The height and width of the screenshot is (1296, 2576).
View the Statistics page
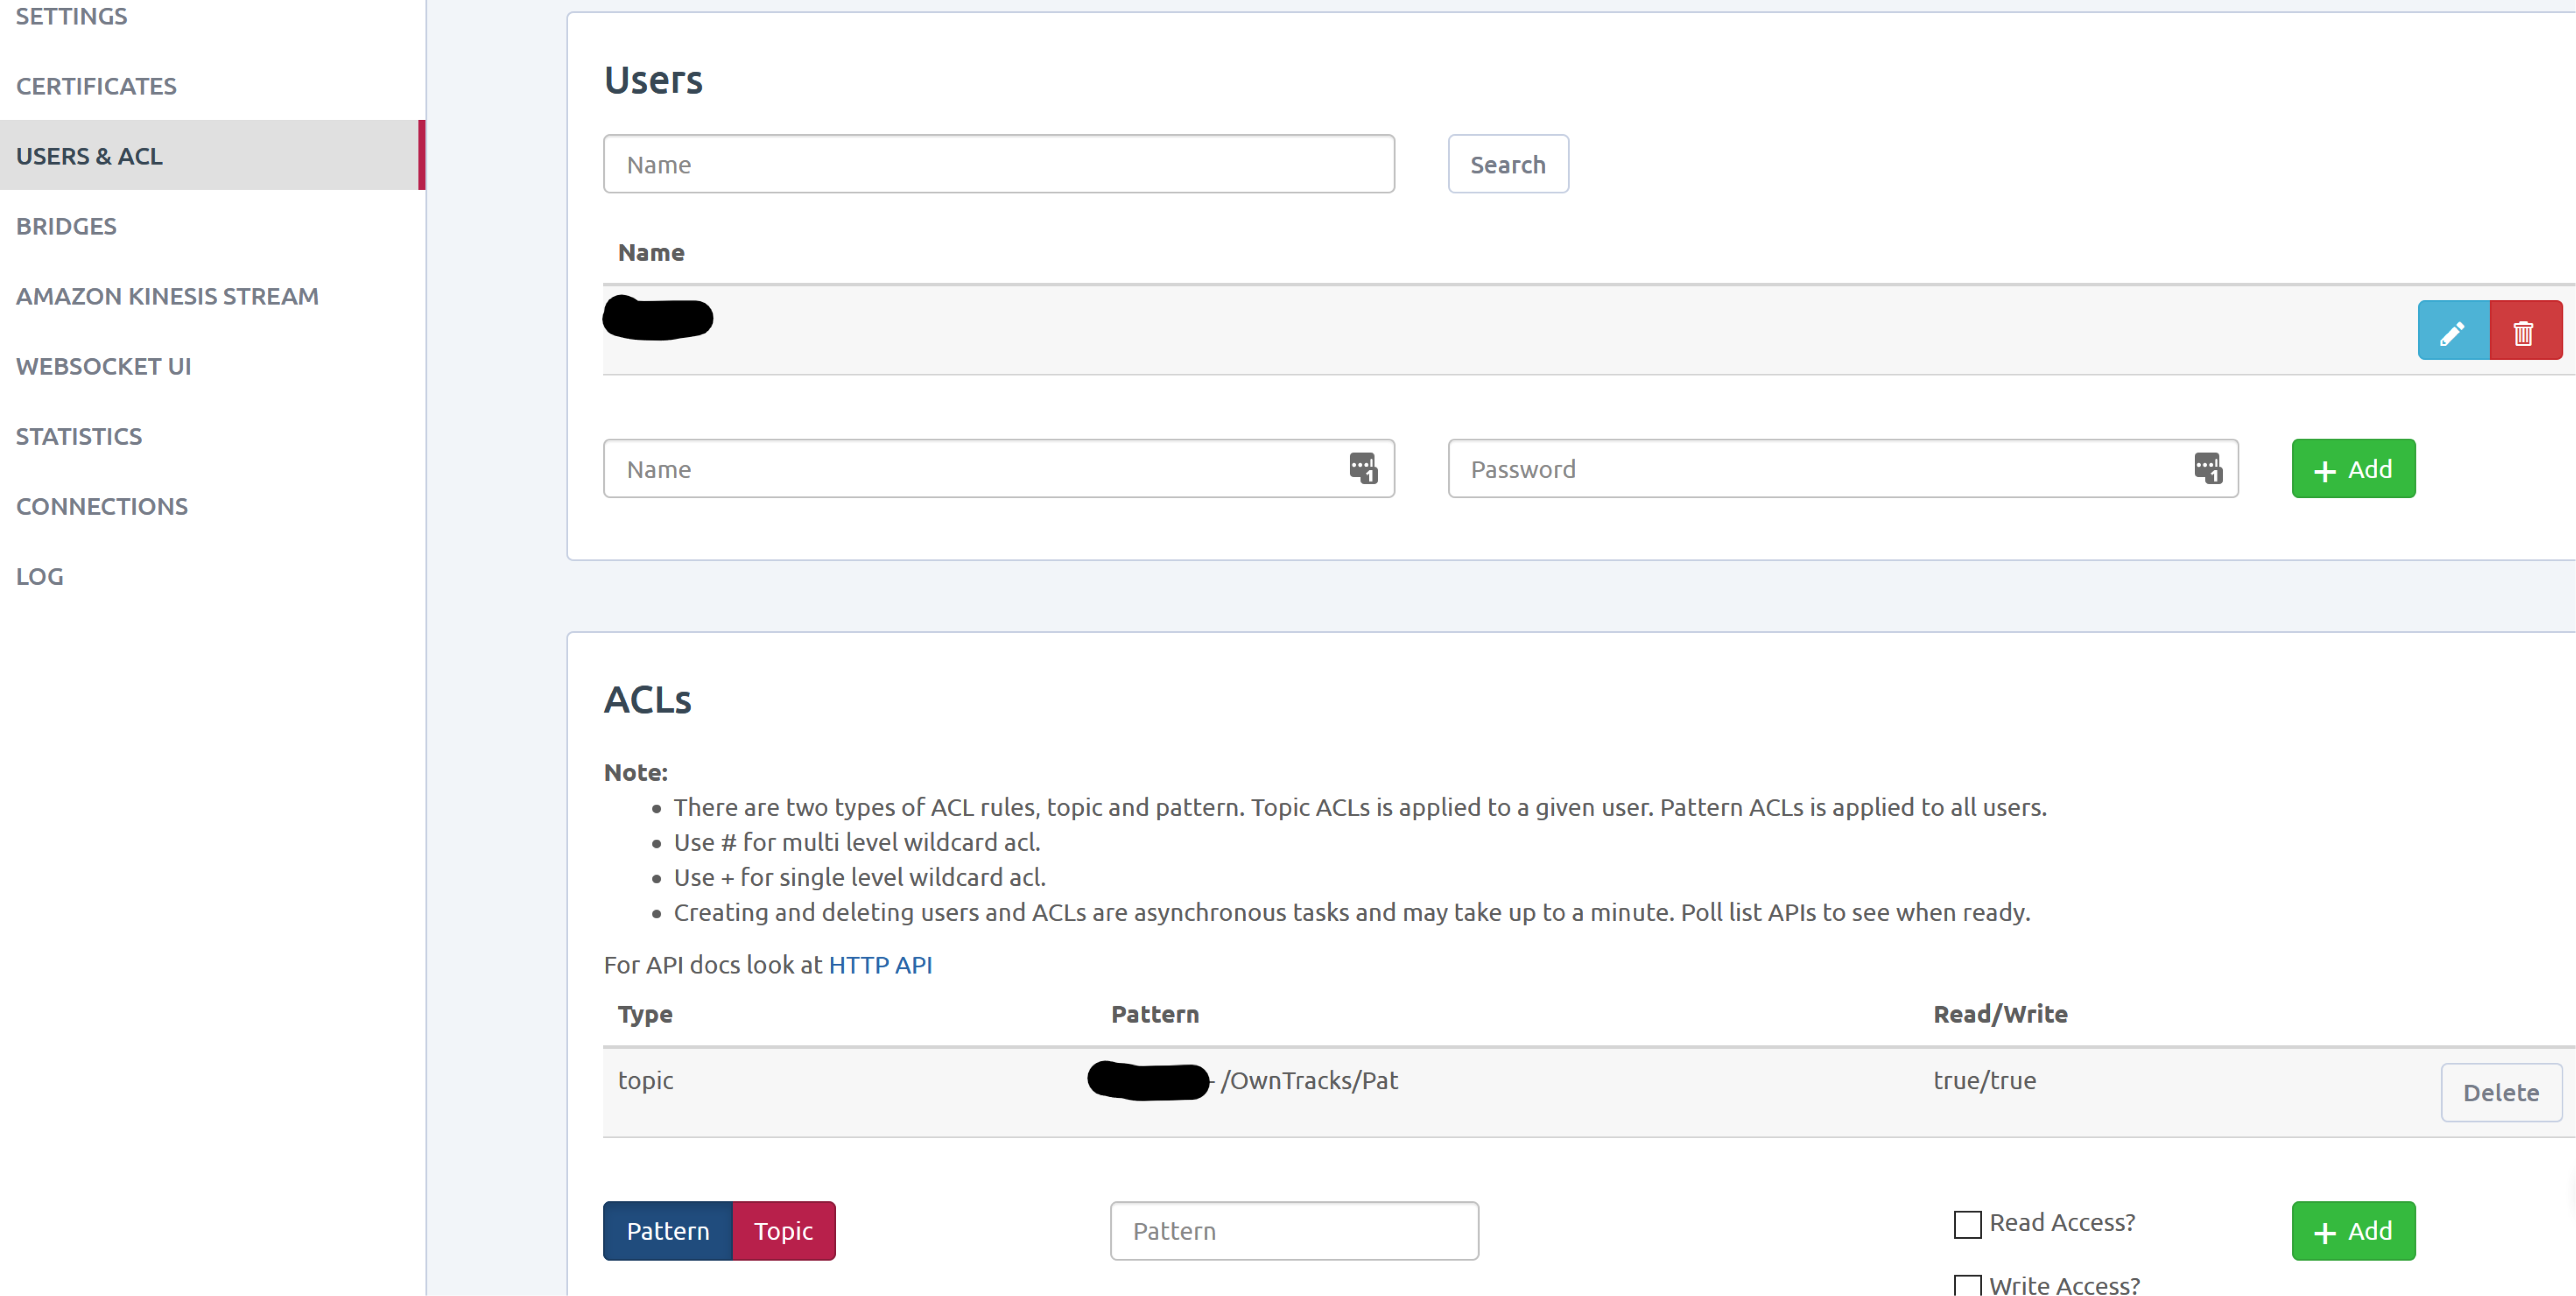(79, 436)
